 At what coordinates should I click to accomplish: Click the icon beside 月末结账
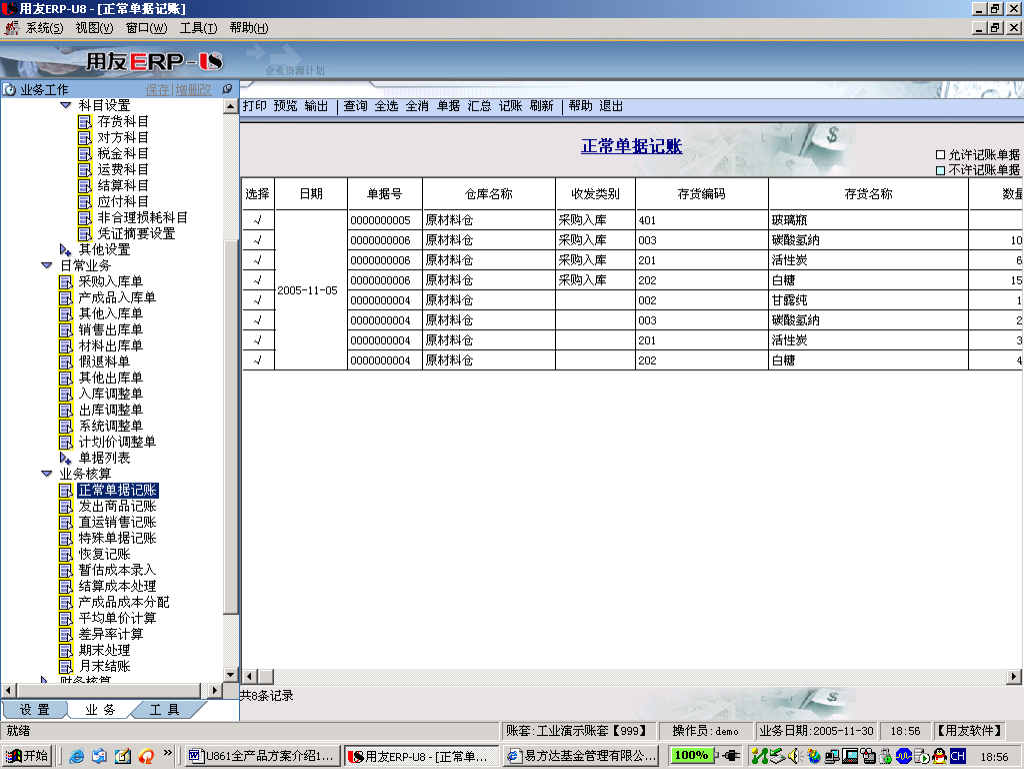click(67, 666)
